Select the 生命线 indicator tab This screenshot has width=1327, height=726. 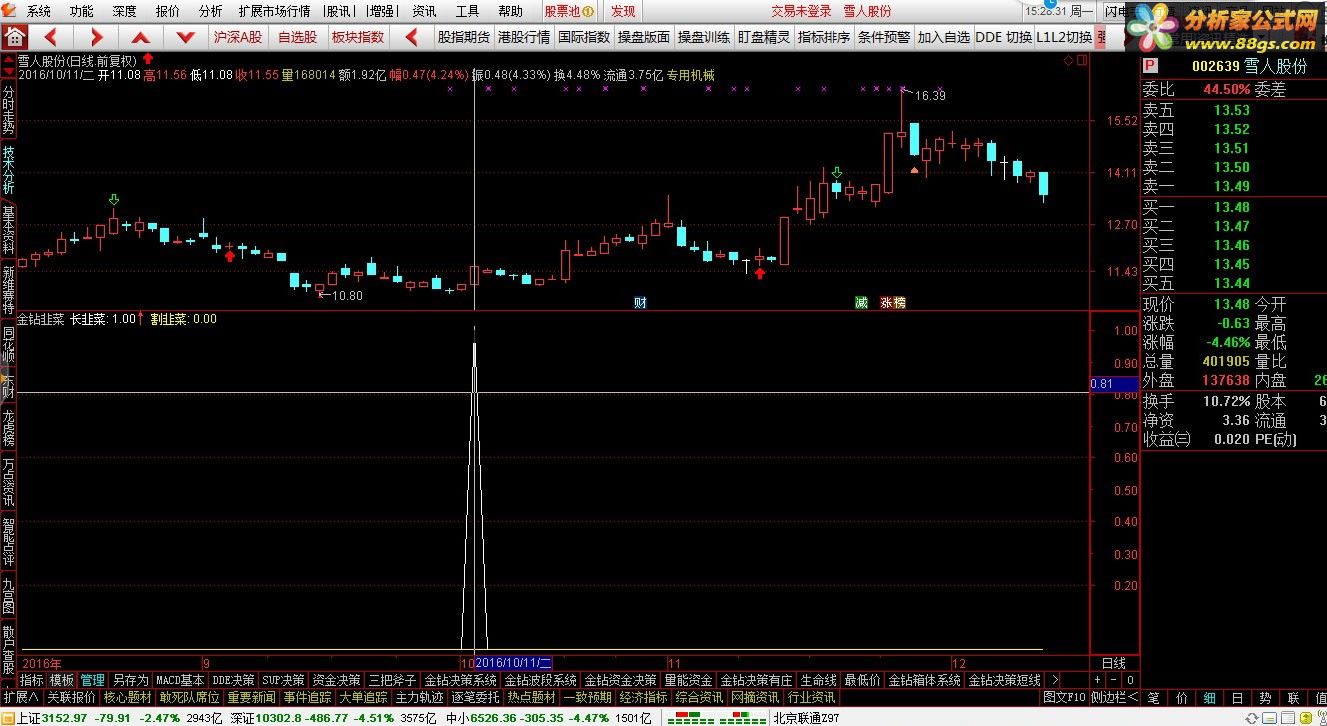[818, 680]
